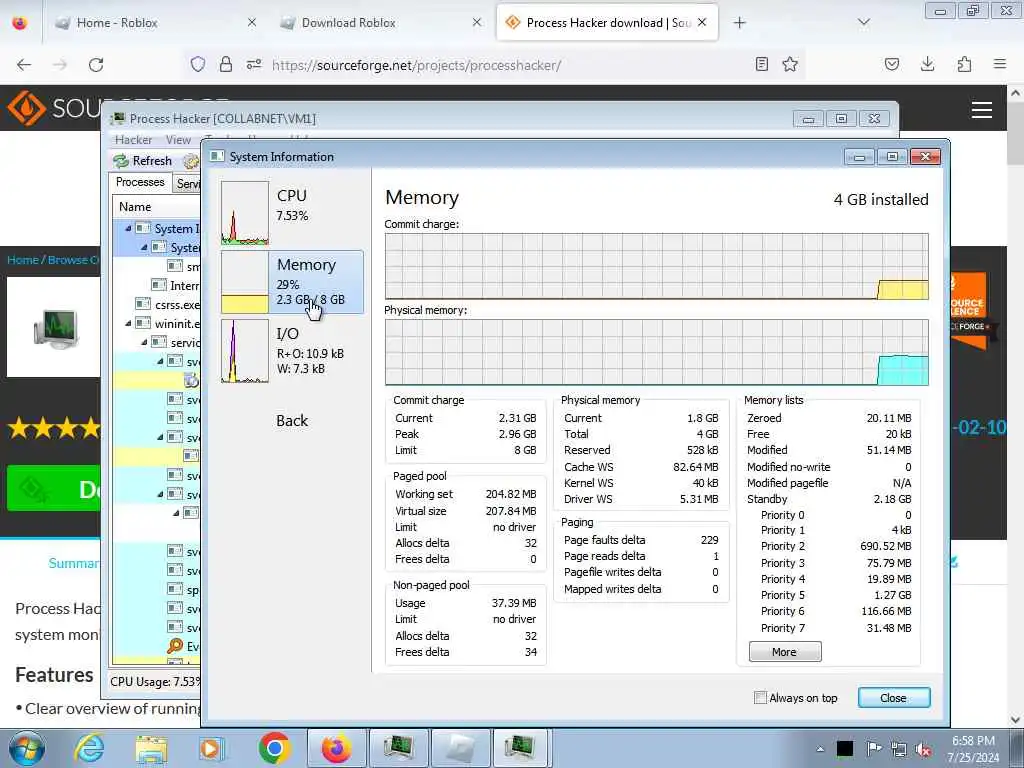Open the Hacker menu in Process Hacker
Image resolution: width=1024 pixels, height=768 pixels.
pos(133,140)
